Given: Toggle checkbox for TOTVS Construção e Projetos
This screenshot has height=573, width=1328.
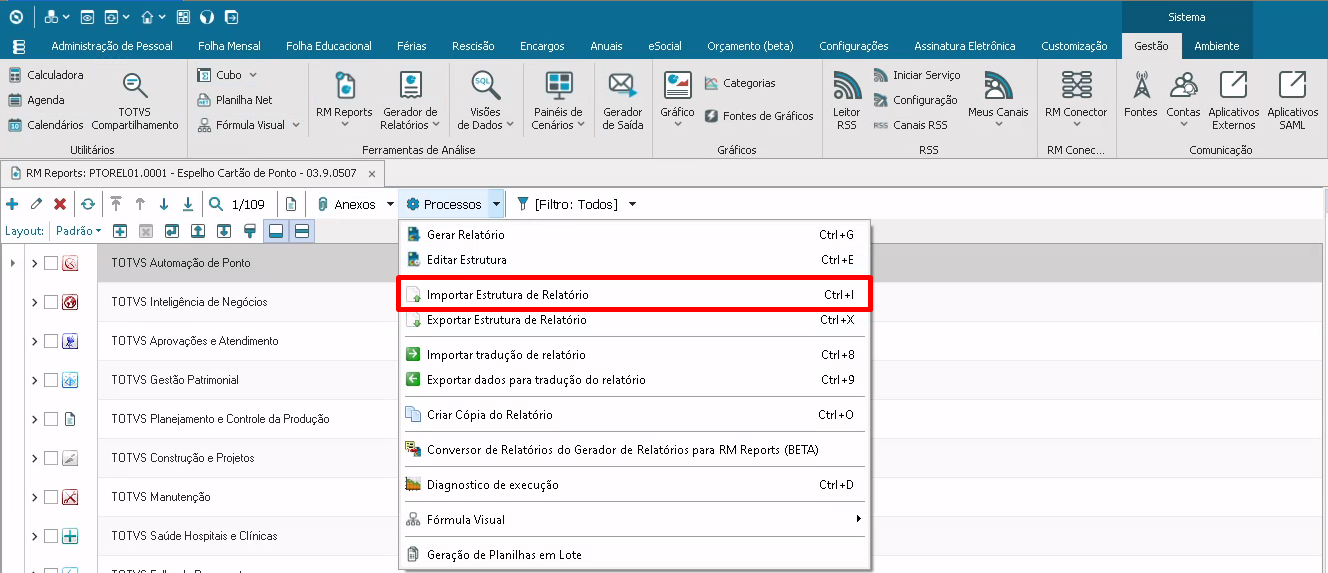Looking at the screenshot, I should click(x=51, y=458).
